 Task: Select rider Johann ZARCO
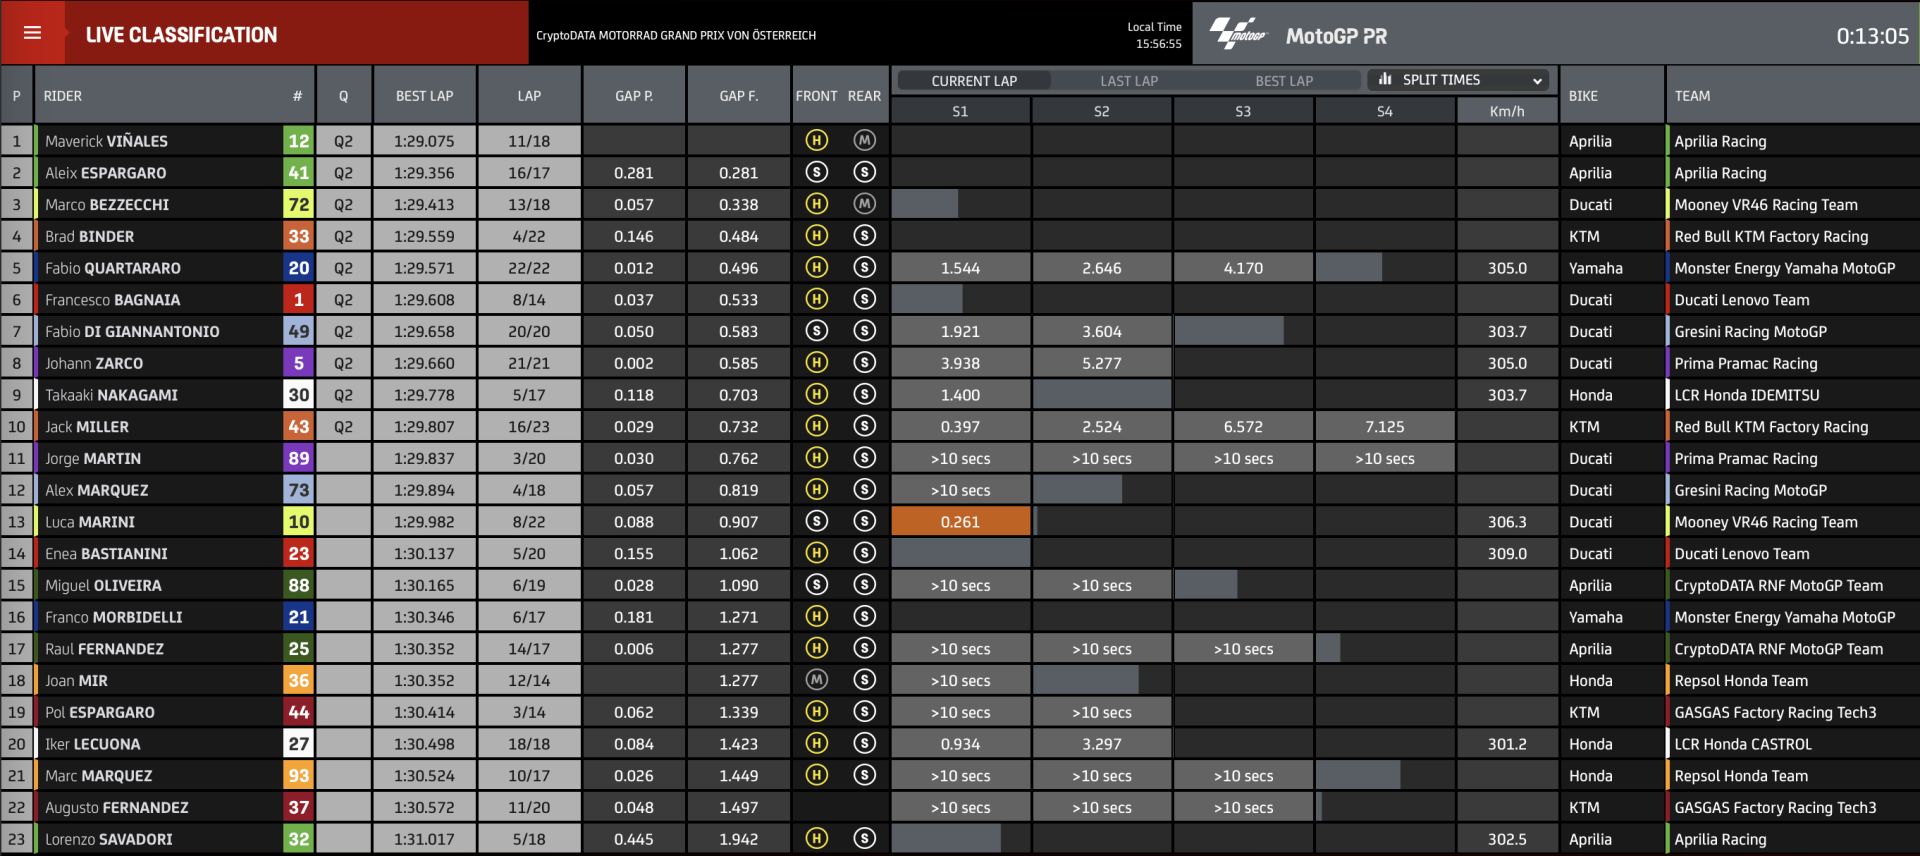pyautogui.click(x=94, y=363)
